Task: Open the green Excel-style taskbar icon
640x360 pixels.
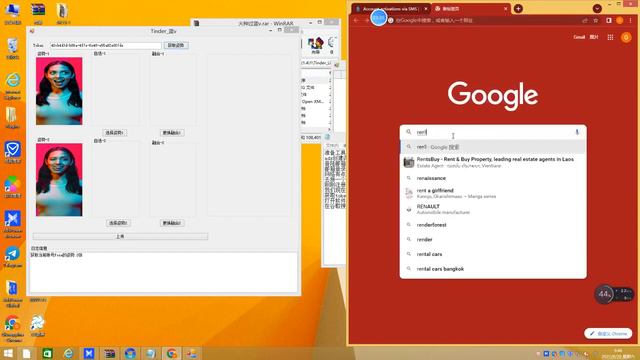Action: 47,353
